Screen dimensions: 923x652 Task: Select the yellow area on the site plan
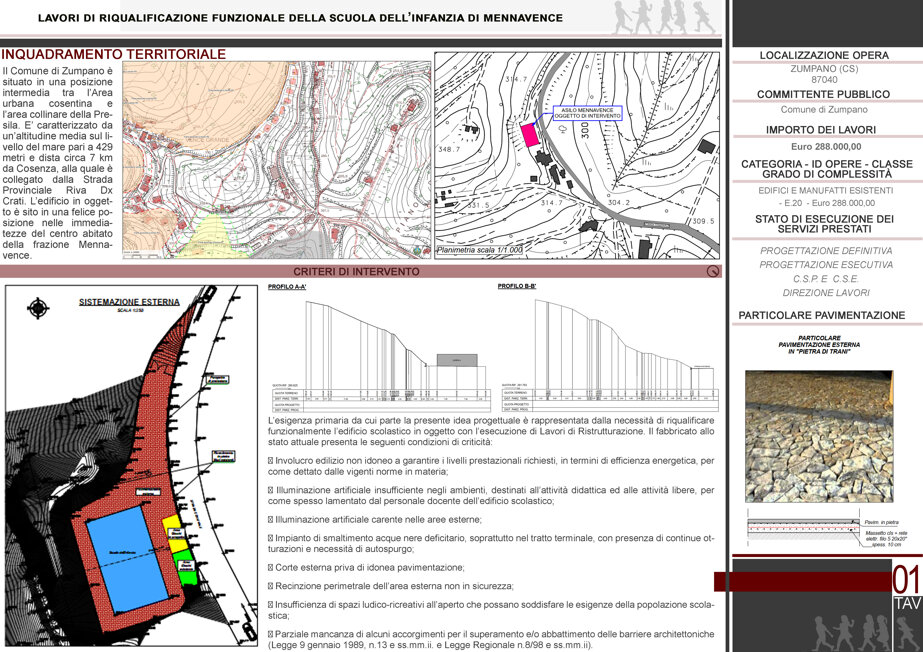[x=174, y=534]
